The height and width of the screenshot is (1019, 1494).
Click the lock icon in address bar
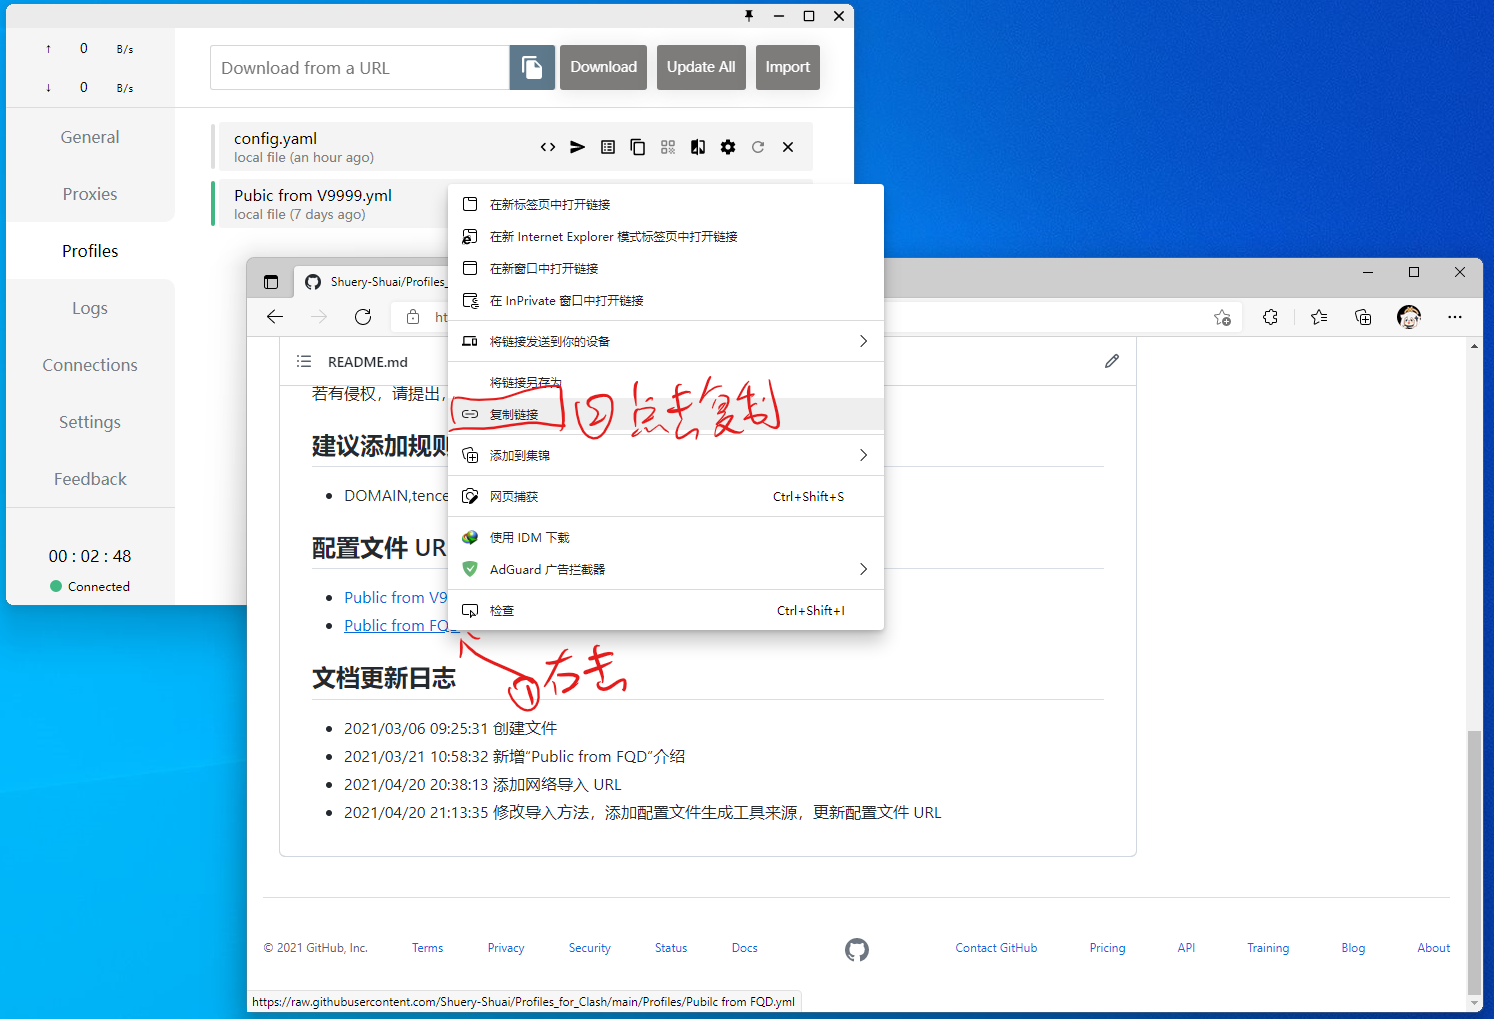(x=413, y=317)
